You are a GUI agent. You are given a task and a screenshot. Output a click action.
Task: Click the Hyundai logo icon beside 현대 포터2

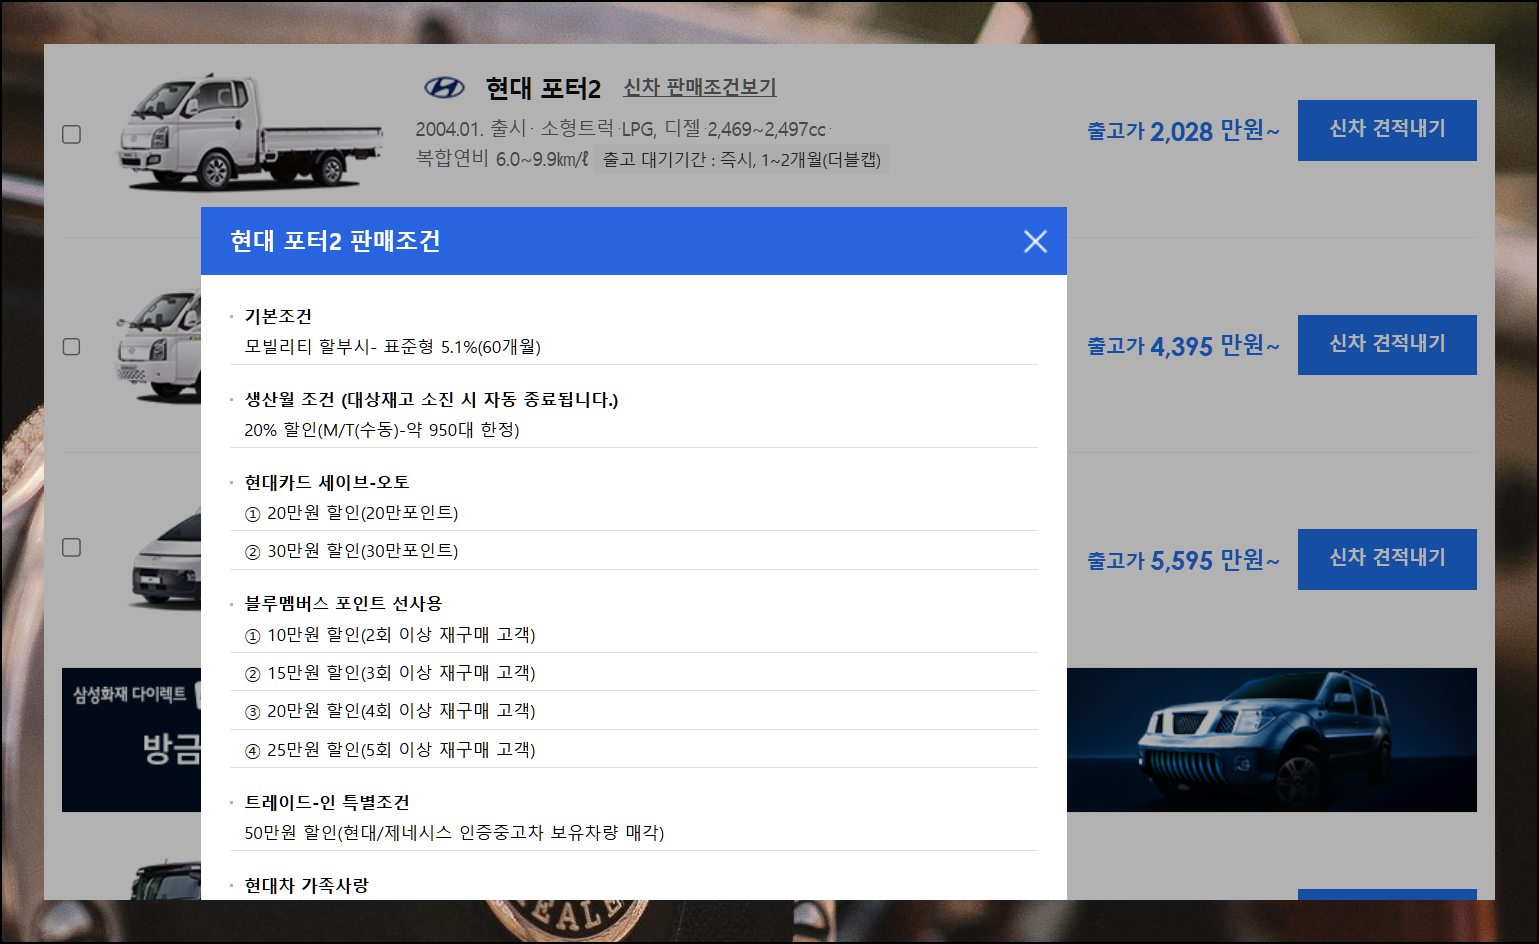[x=445, y=88]
